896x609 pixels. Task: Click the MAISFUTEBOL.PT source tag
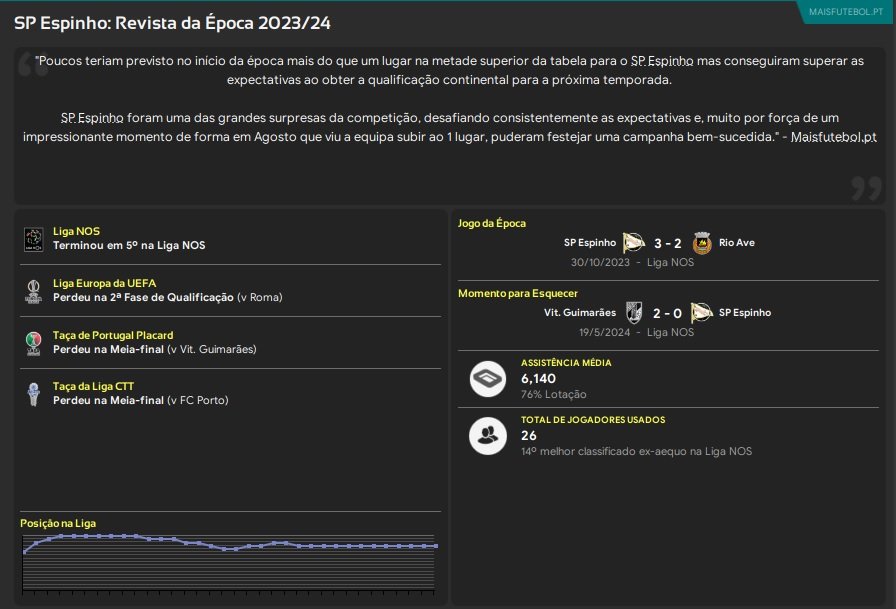[846, 11]
